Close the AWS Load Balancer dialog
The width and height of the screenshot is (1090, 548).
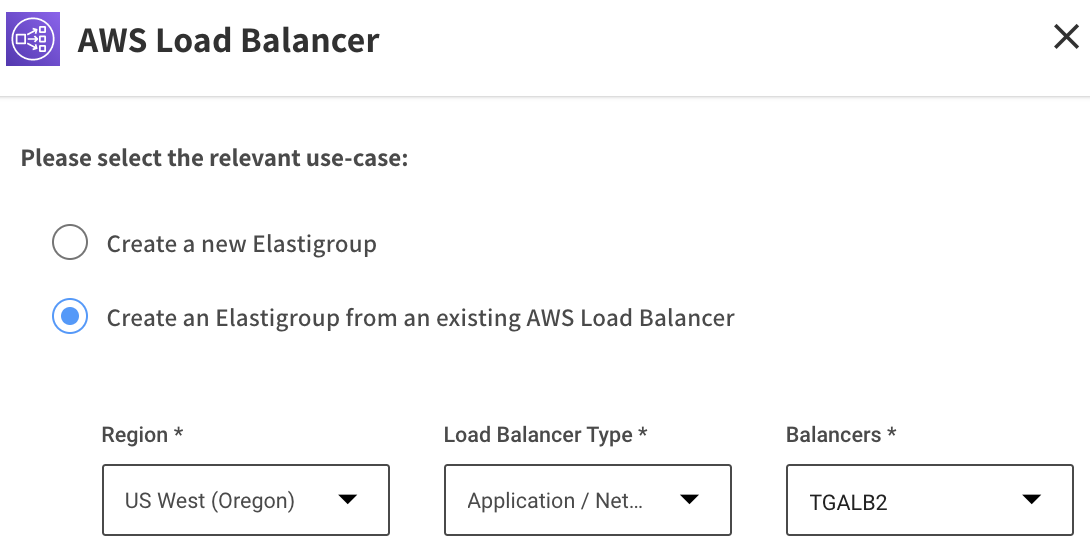point(1066,38)
